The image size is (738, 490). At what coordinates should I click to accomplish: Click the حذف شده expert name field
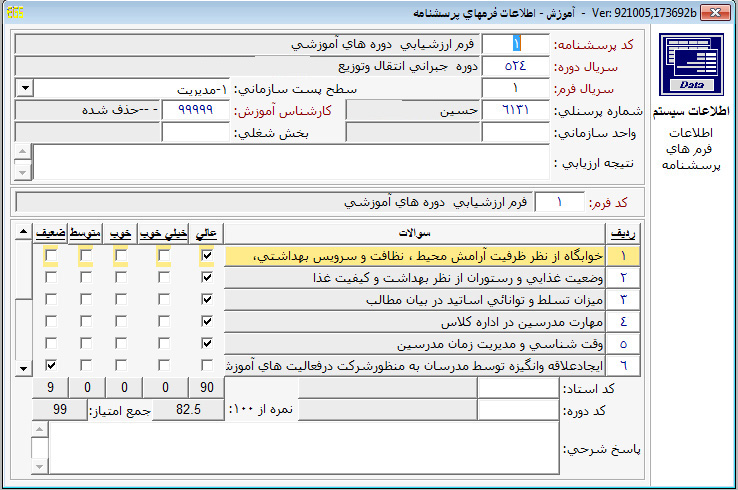click(88, 110)
